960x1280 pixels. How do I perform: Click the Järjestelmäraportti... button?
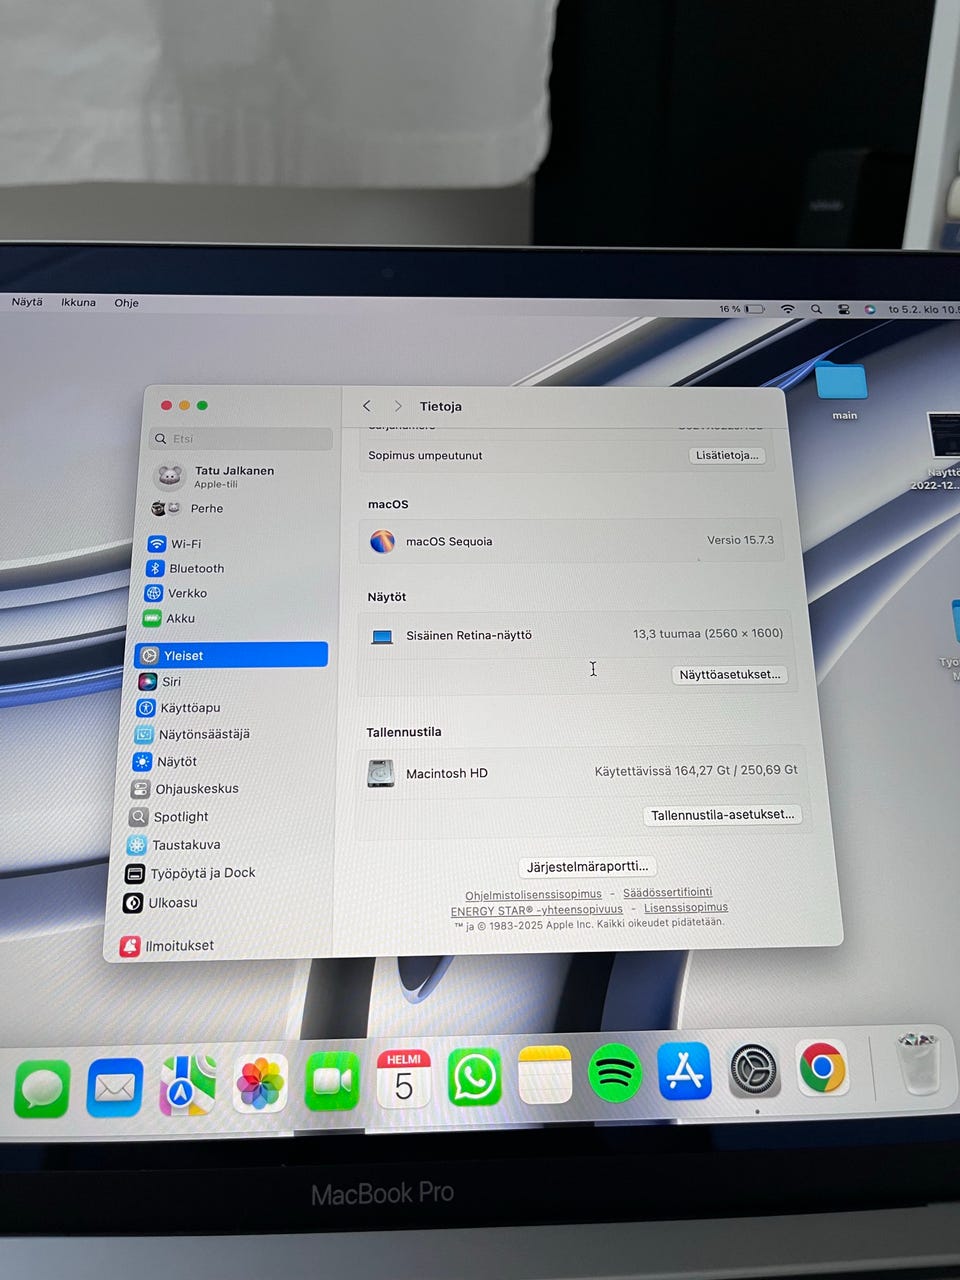[x=588, y=867]
